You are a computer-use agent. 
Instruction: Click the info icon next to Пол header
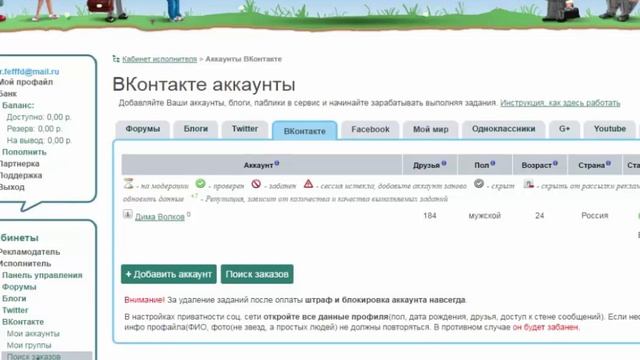click(493, 163)
